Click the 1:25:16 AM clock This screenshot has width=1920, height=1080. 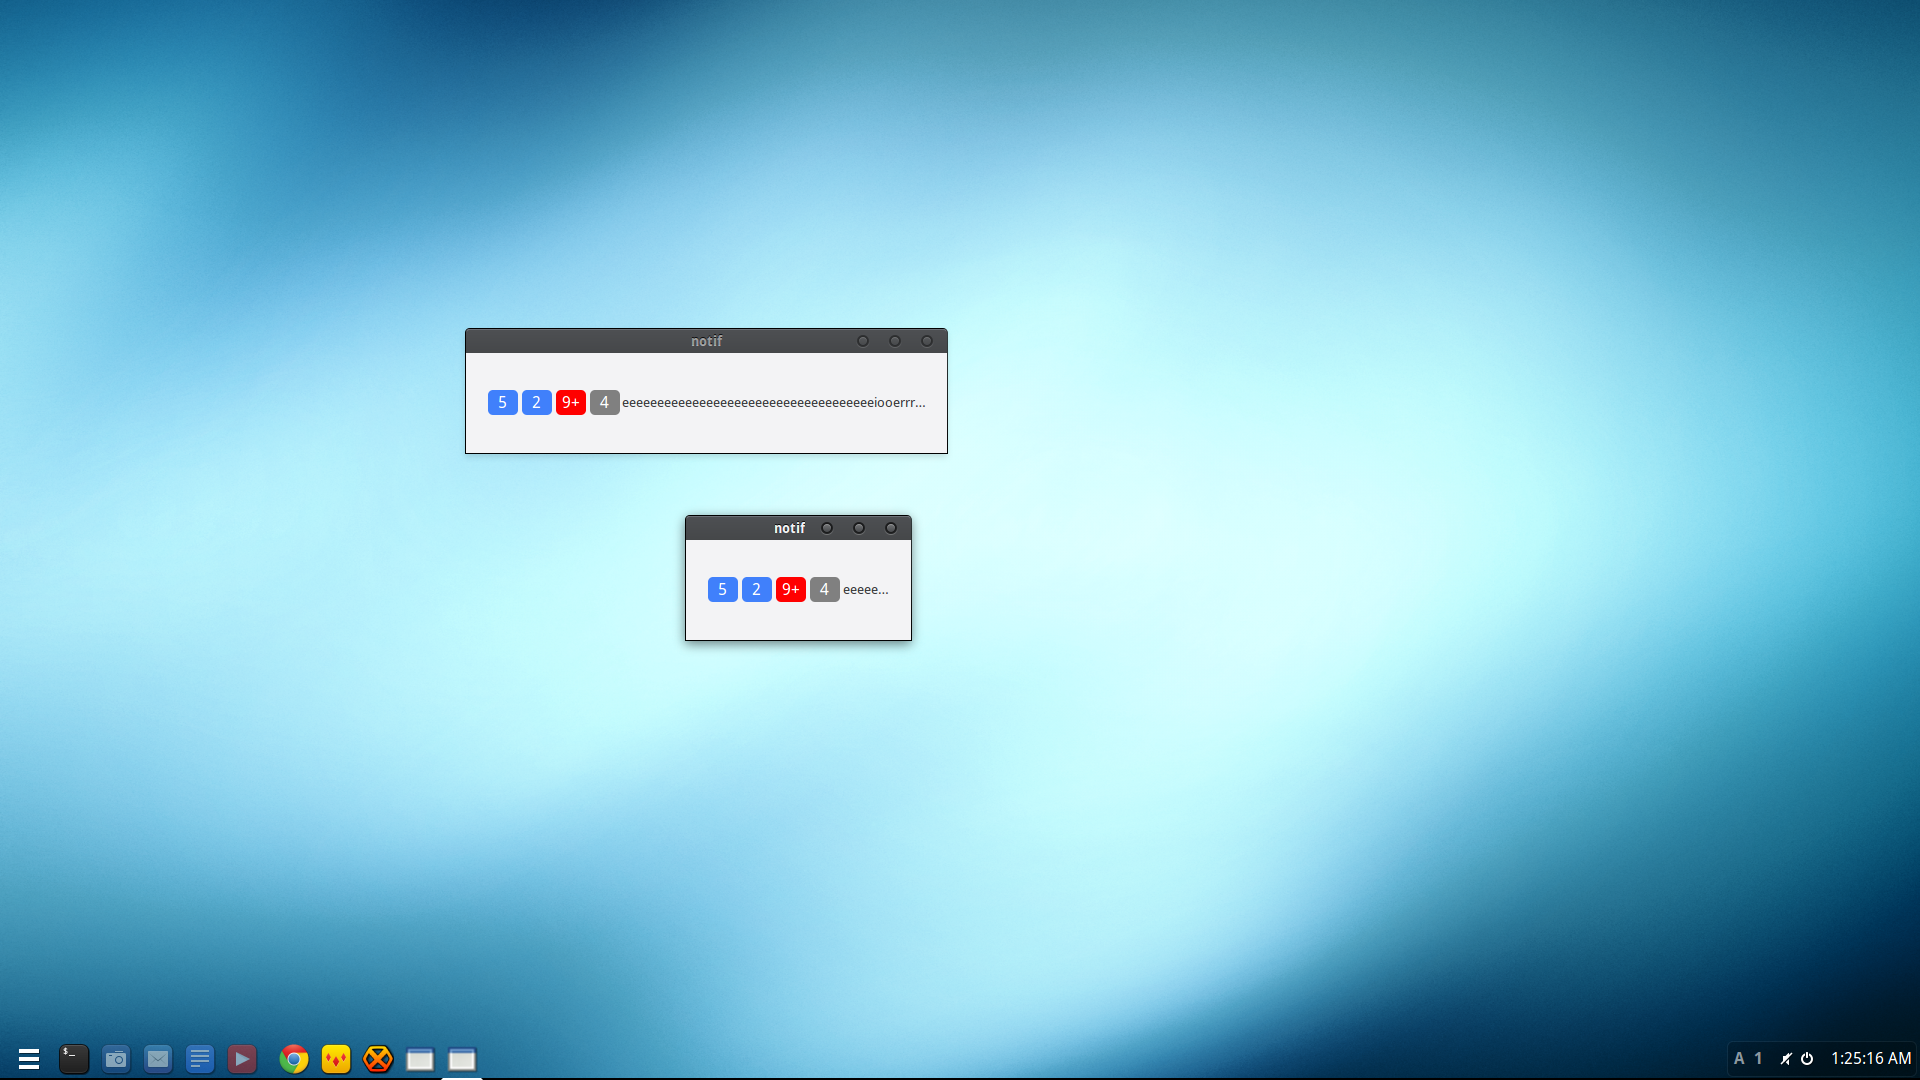[1871, 1058]
